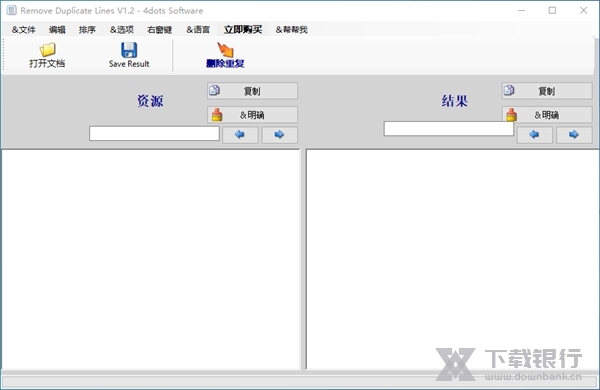Image resolution: width=600 pixels, height=390 pixels.
Task: Go to next match in 结果 panel
Action: pos(574,134)
